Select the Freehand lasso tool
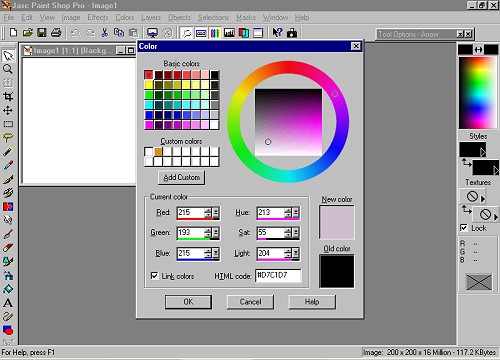 pos(8,138)
